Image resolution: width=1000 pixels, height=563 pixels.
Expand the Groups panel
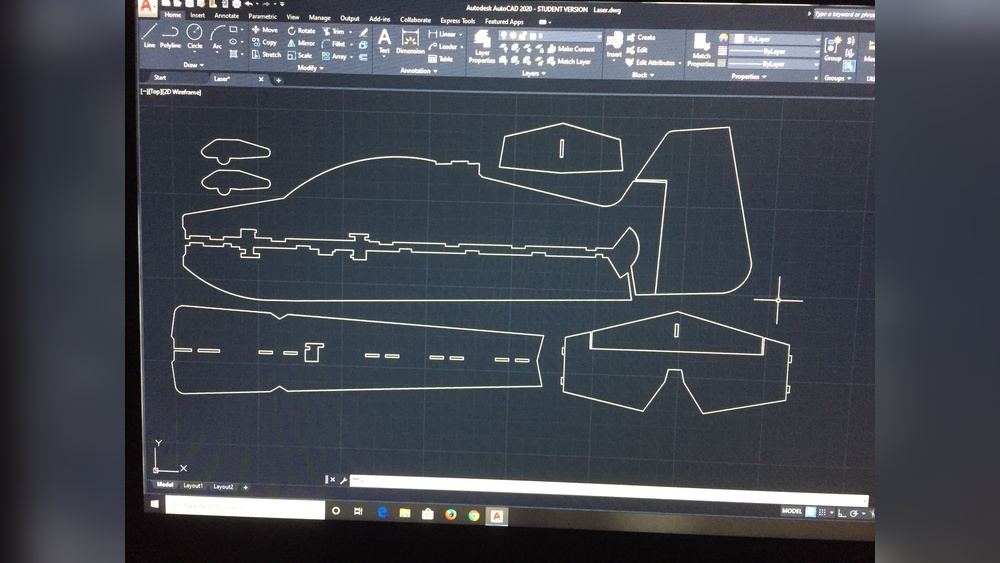click(838, 78)
